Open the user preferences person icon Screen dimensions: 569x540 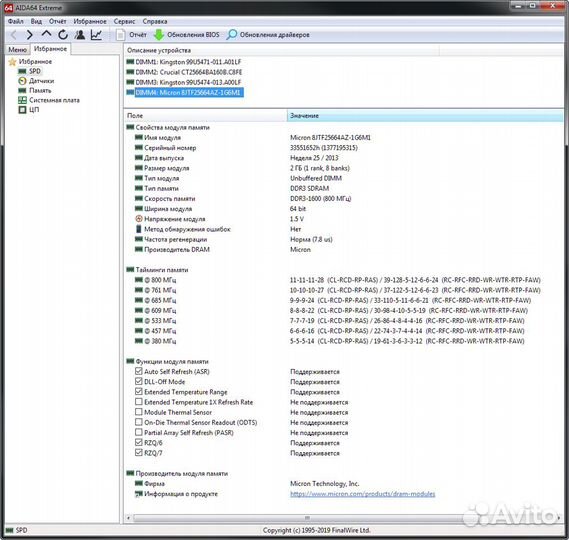pyautogui.click(x=80, y=35)
